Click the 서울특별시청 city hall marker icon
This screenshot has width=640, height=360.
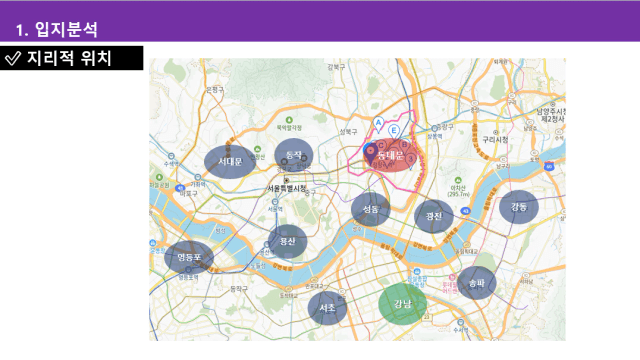click(287, 180)
